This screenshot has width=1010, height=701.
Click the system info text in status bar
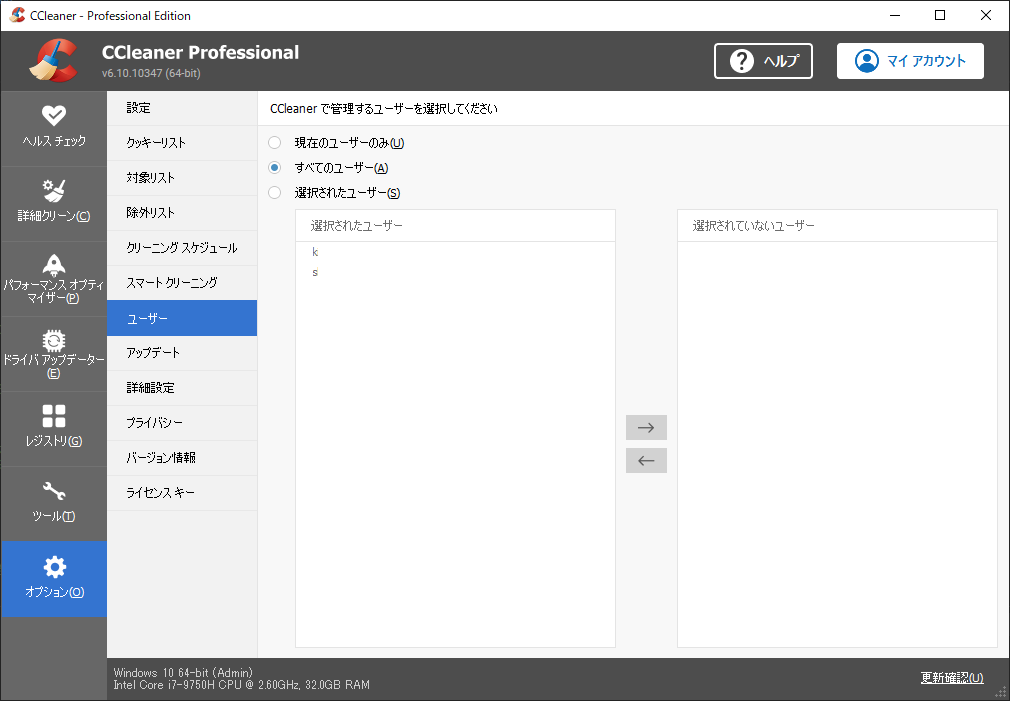click(242, 678)
